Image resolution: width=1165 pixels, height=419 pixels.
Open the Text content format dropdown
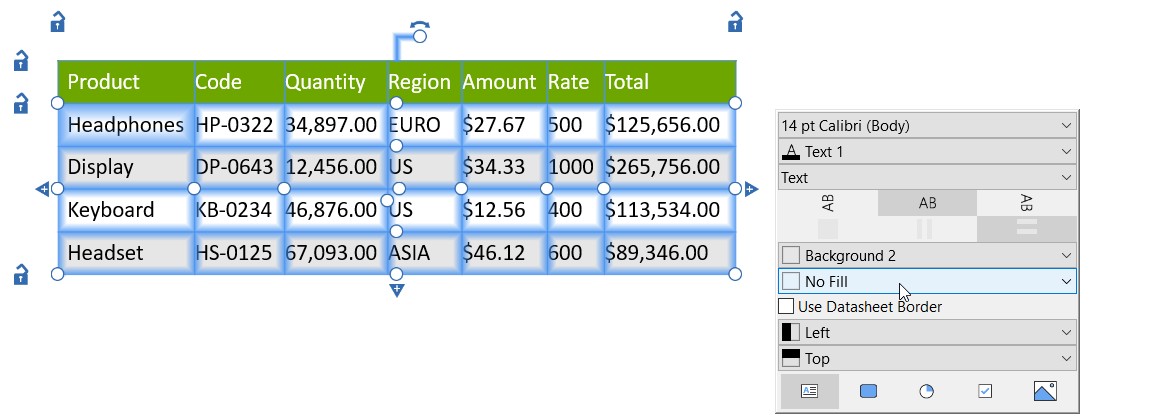pyautogui.click(x=927, y=178)
